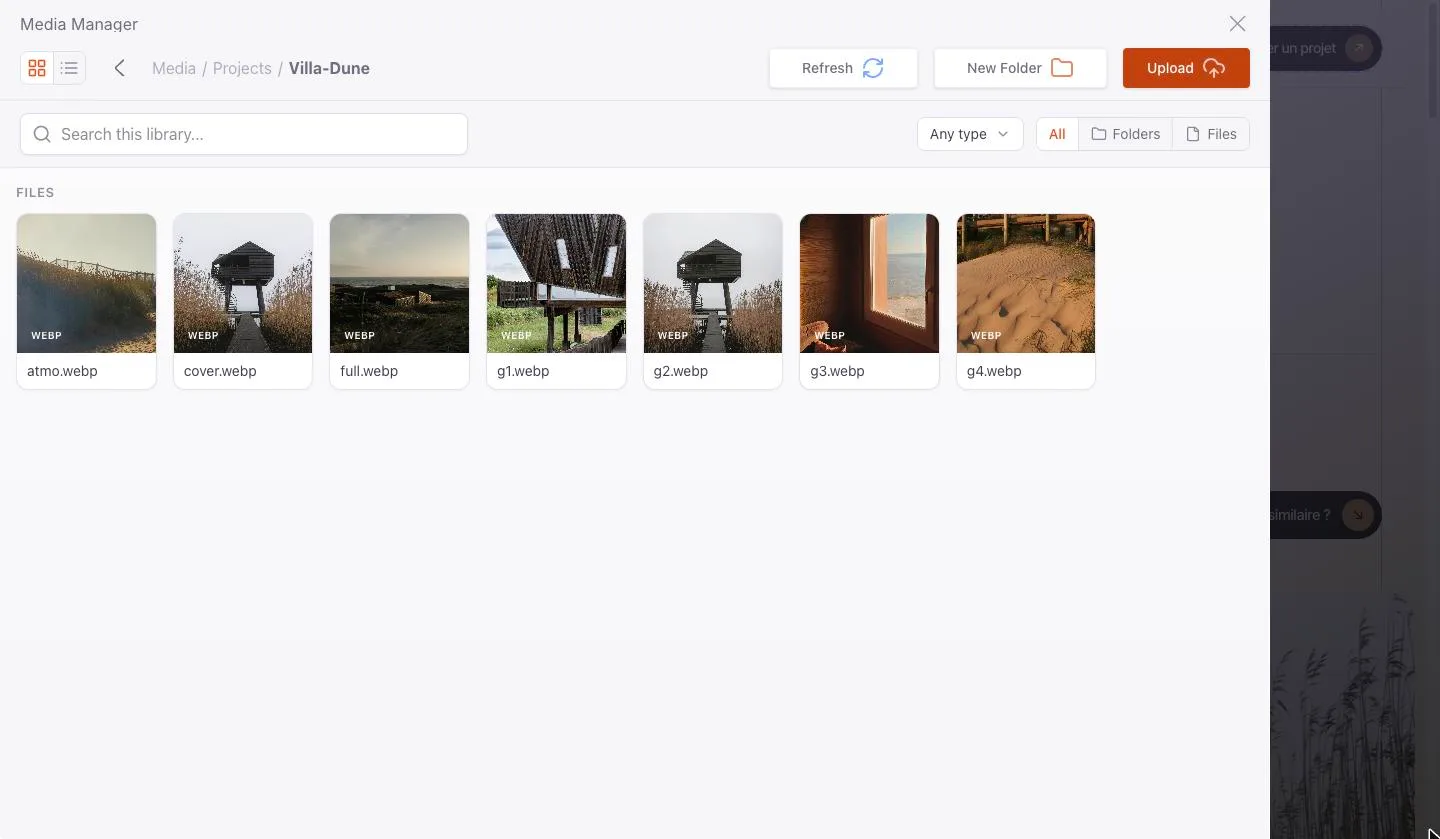Focus the Search this library field
Screen dimensions: 1440x839
[244, 134]
